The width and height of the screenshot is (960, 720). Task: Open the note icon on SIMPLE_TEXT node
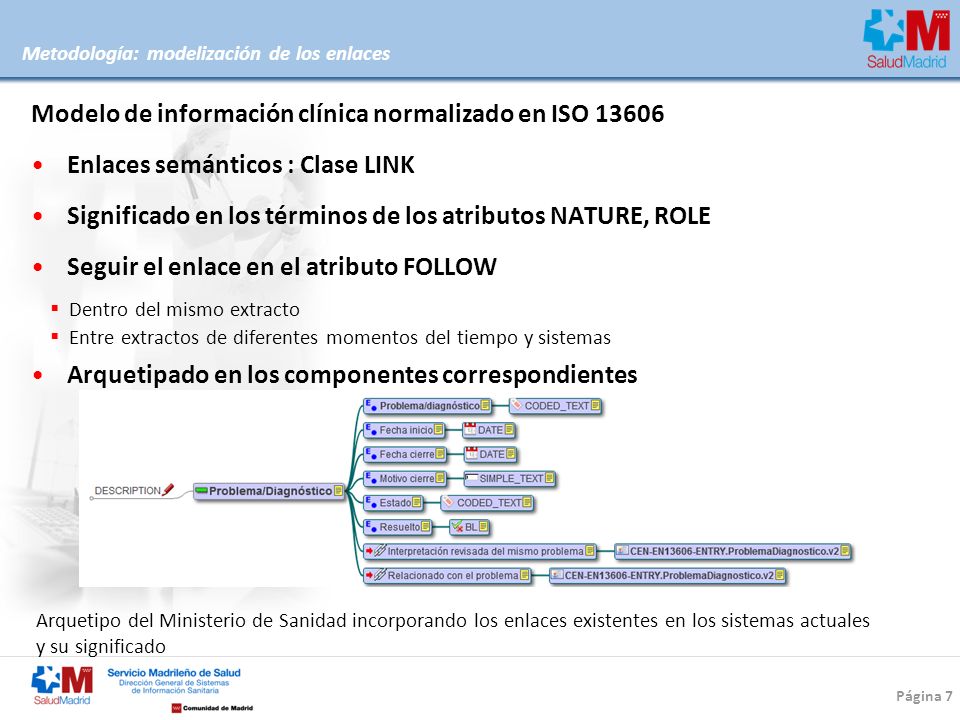pos(549,478)
